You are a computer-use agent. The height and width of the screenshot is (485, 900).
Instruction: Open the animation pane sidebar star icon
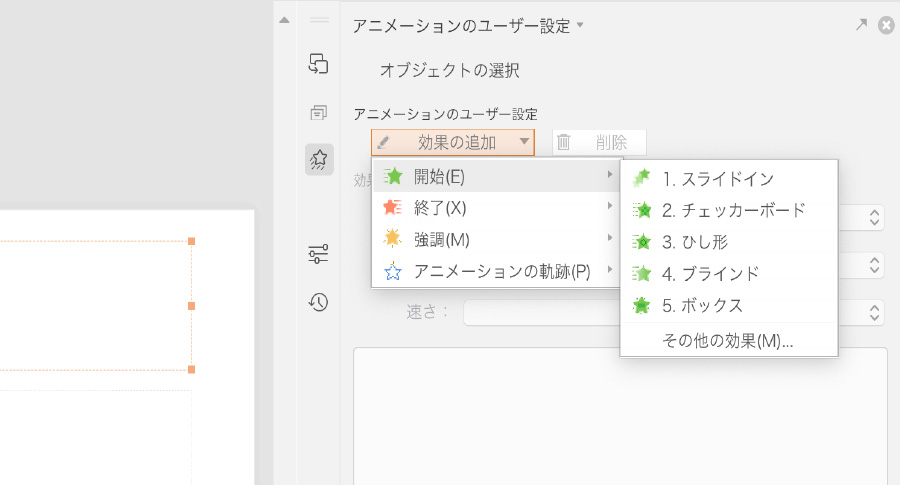pyautogui.click(x=319, y=159)
